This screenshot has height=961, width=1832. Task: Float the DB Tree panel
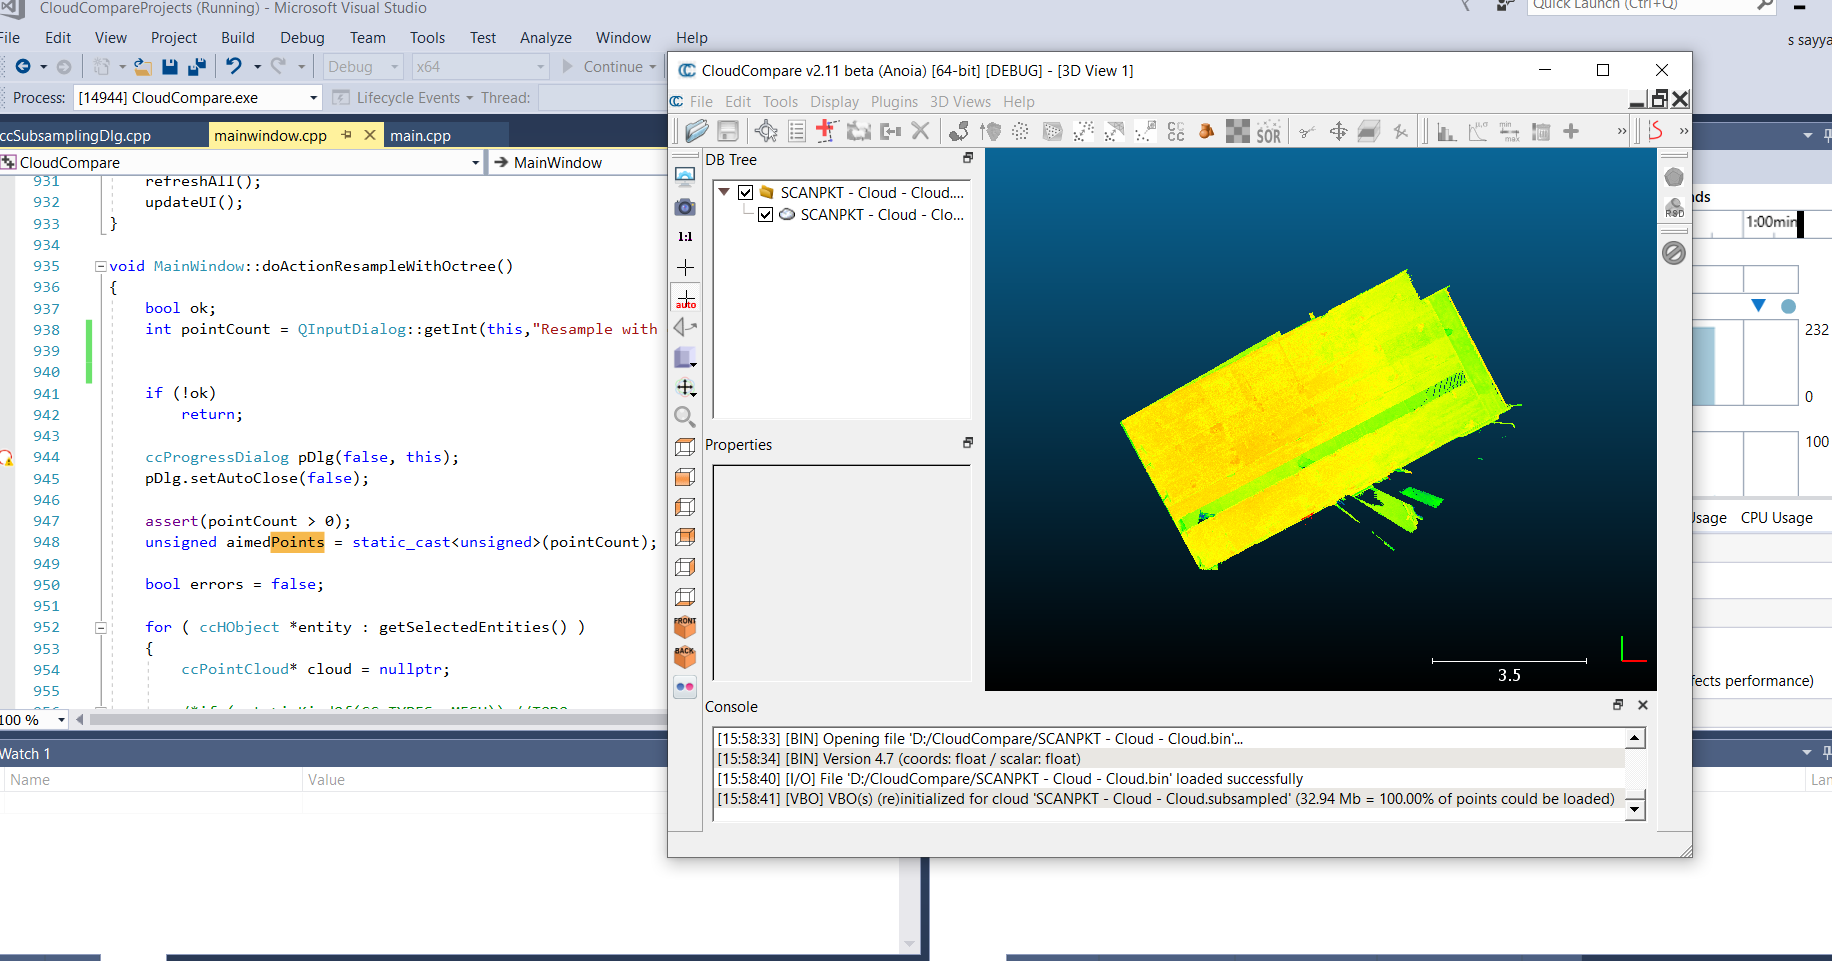pyautogui.click(x=967, y=158)
